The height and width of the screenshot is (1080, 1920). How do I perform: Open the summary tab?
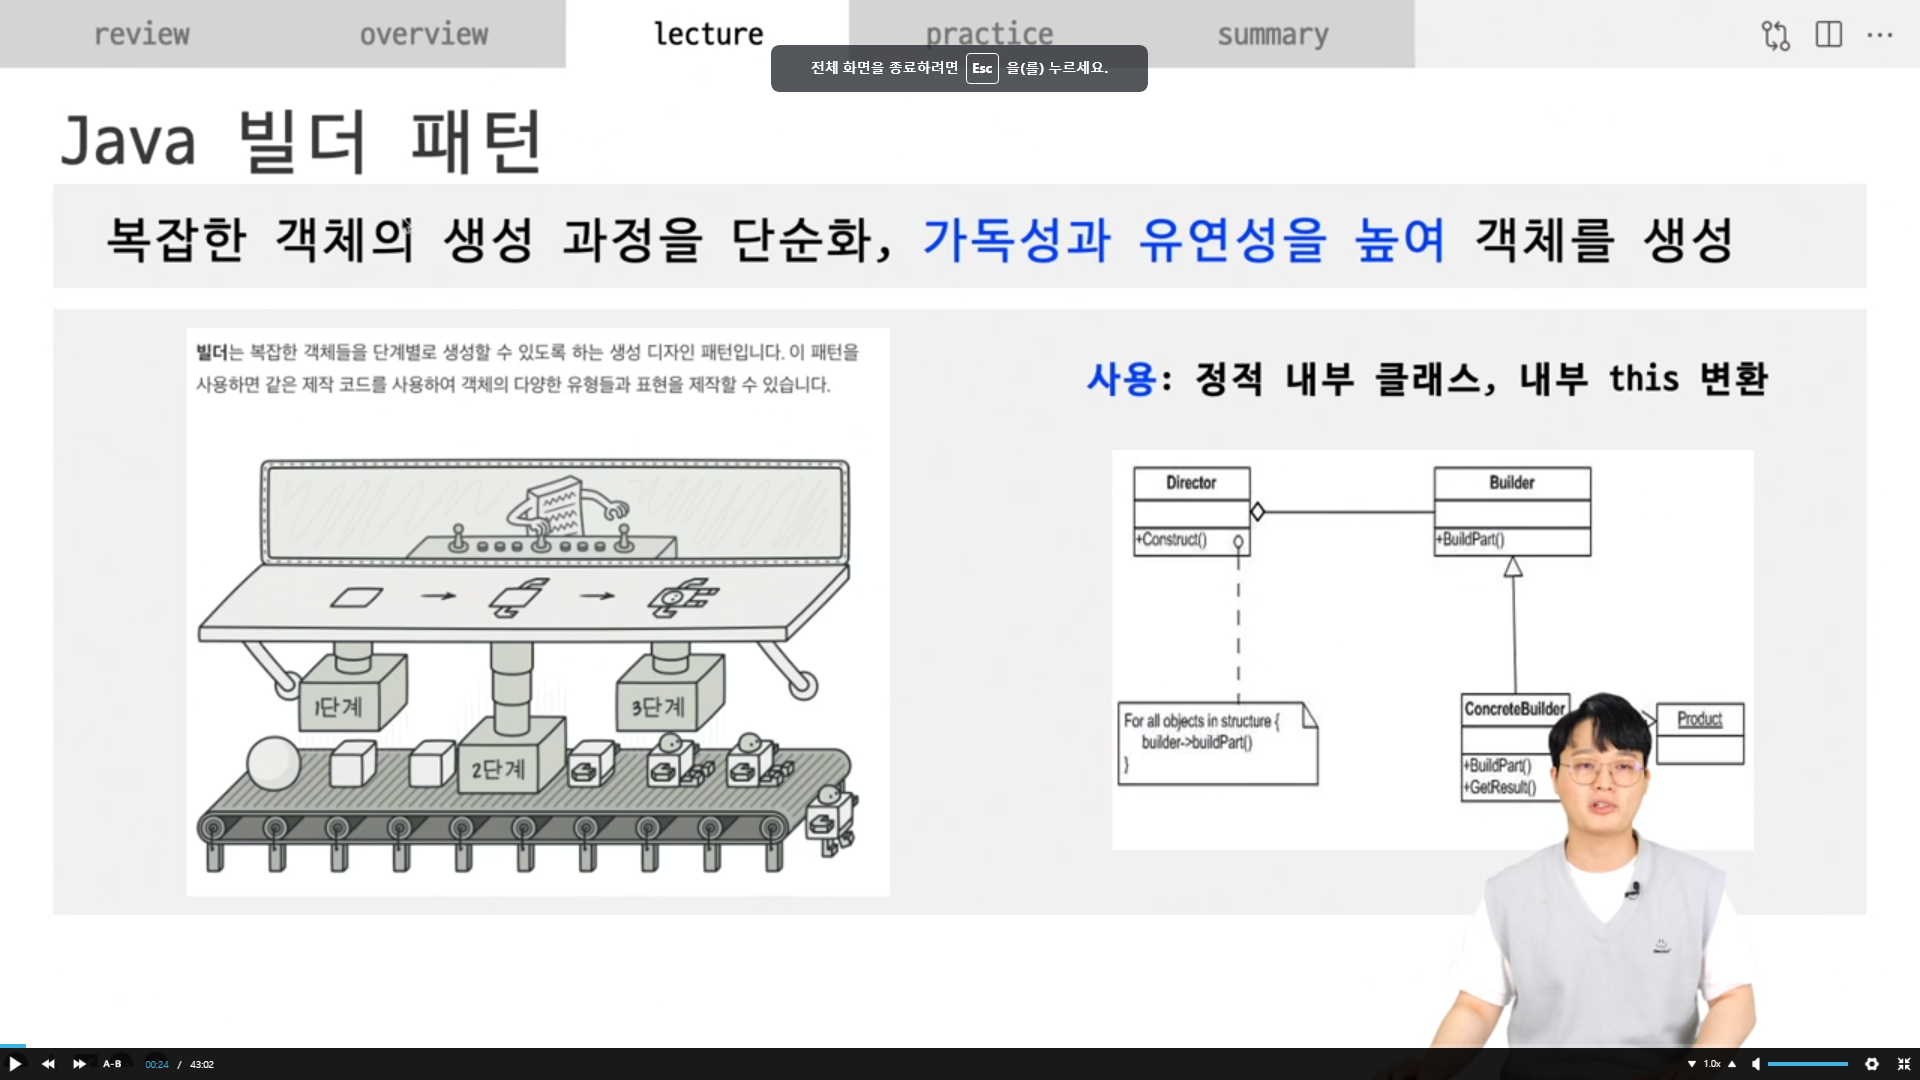pyautogui.click(x=1273, y=34)
